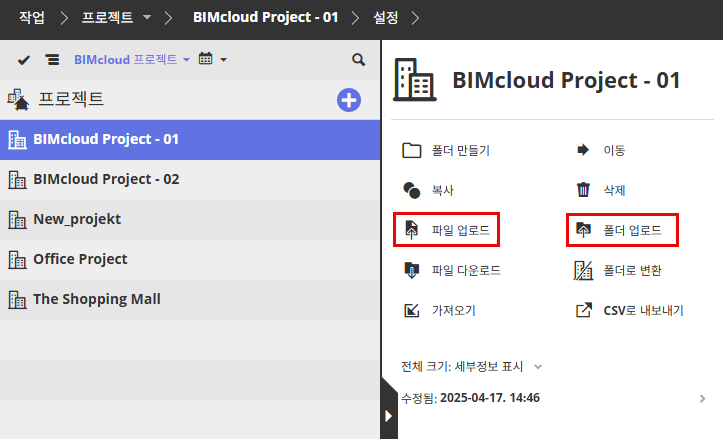
Task: Click the building icon beside Office Project
Action: (17, 260)
